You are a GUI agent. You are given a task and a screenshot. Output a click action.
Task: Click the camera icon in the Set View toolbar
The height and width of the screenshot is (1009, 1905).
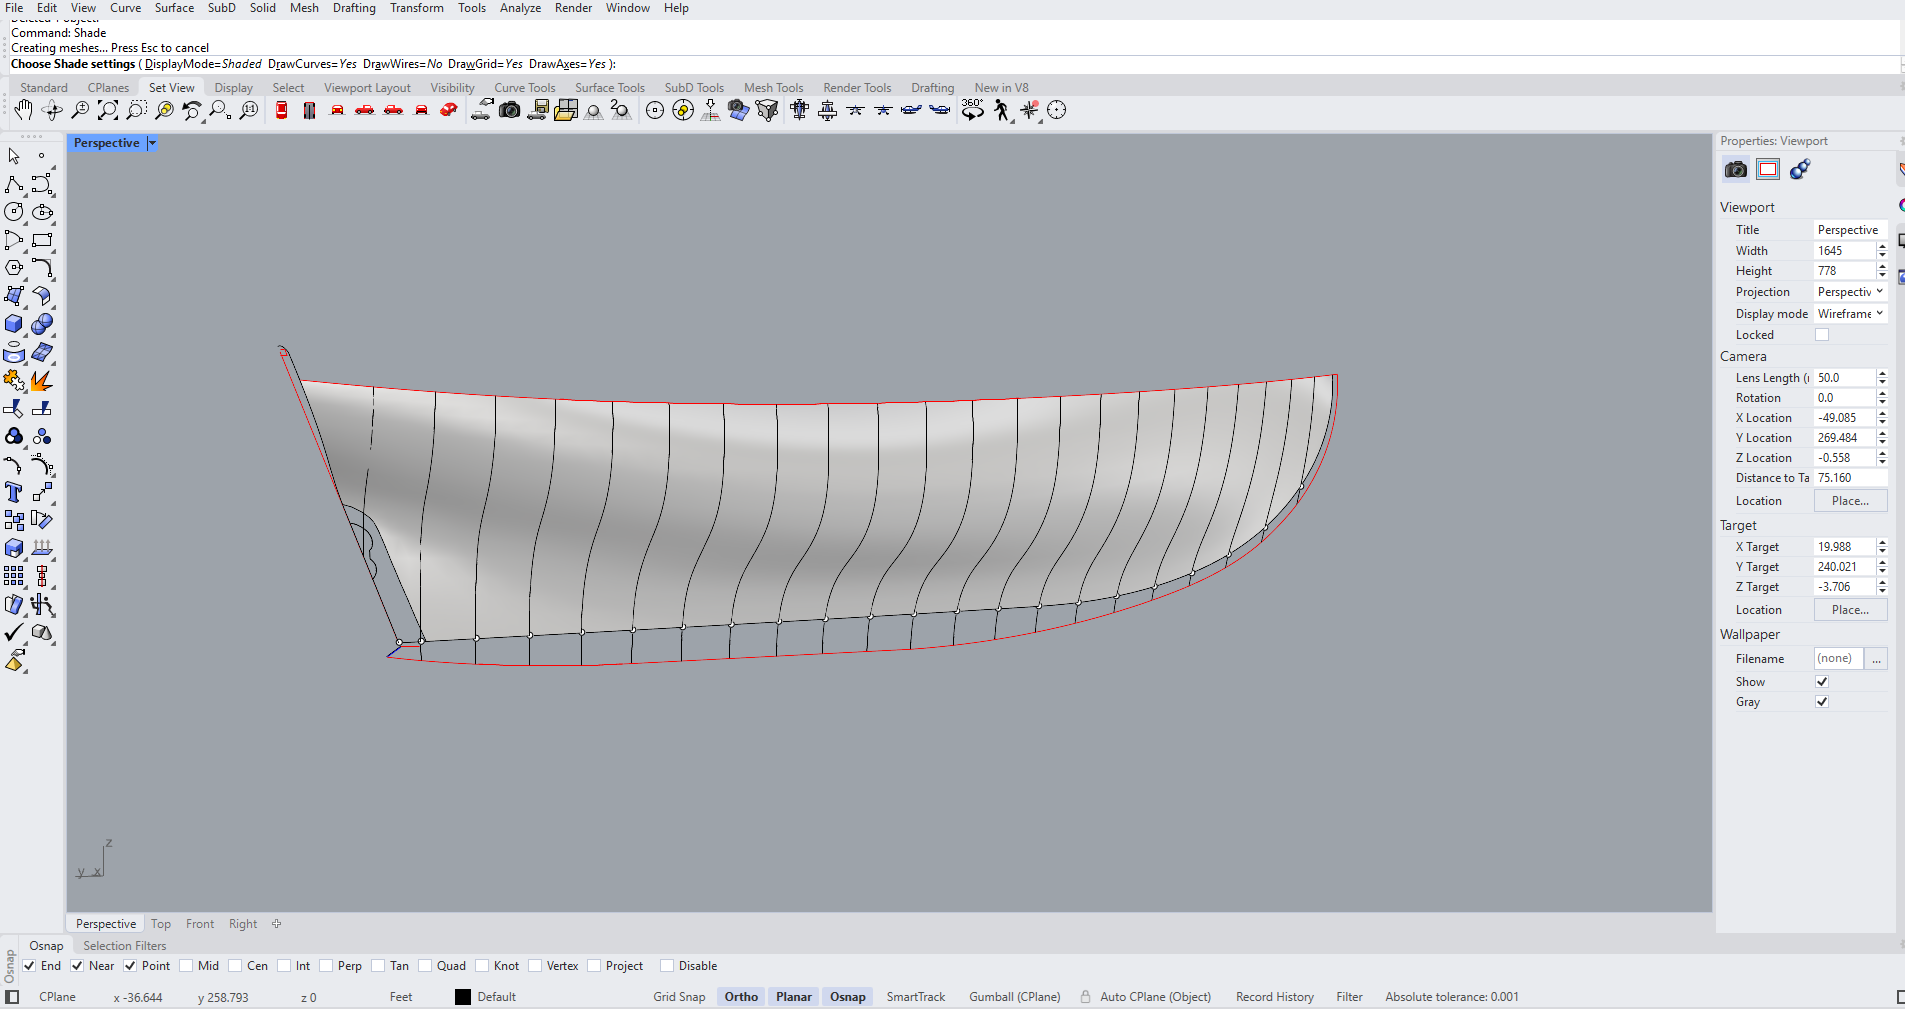pos(509,110)
